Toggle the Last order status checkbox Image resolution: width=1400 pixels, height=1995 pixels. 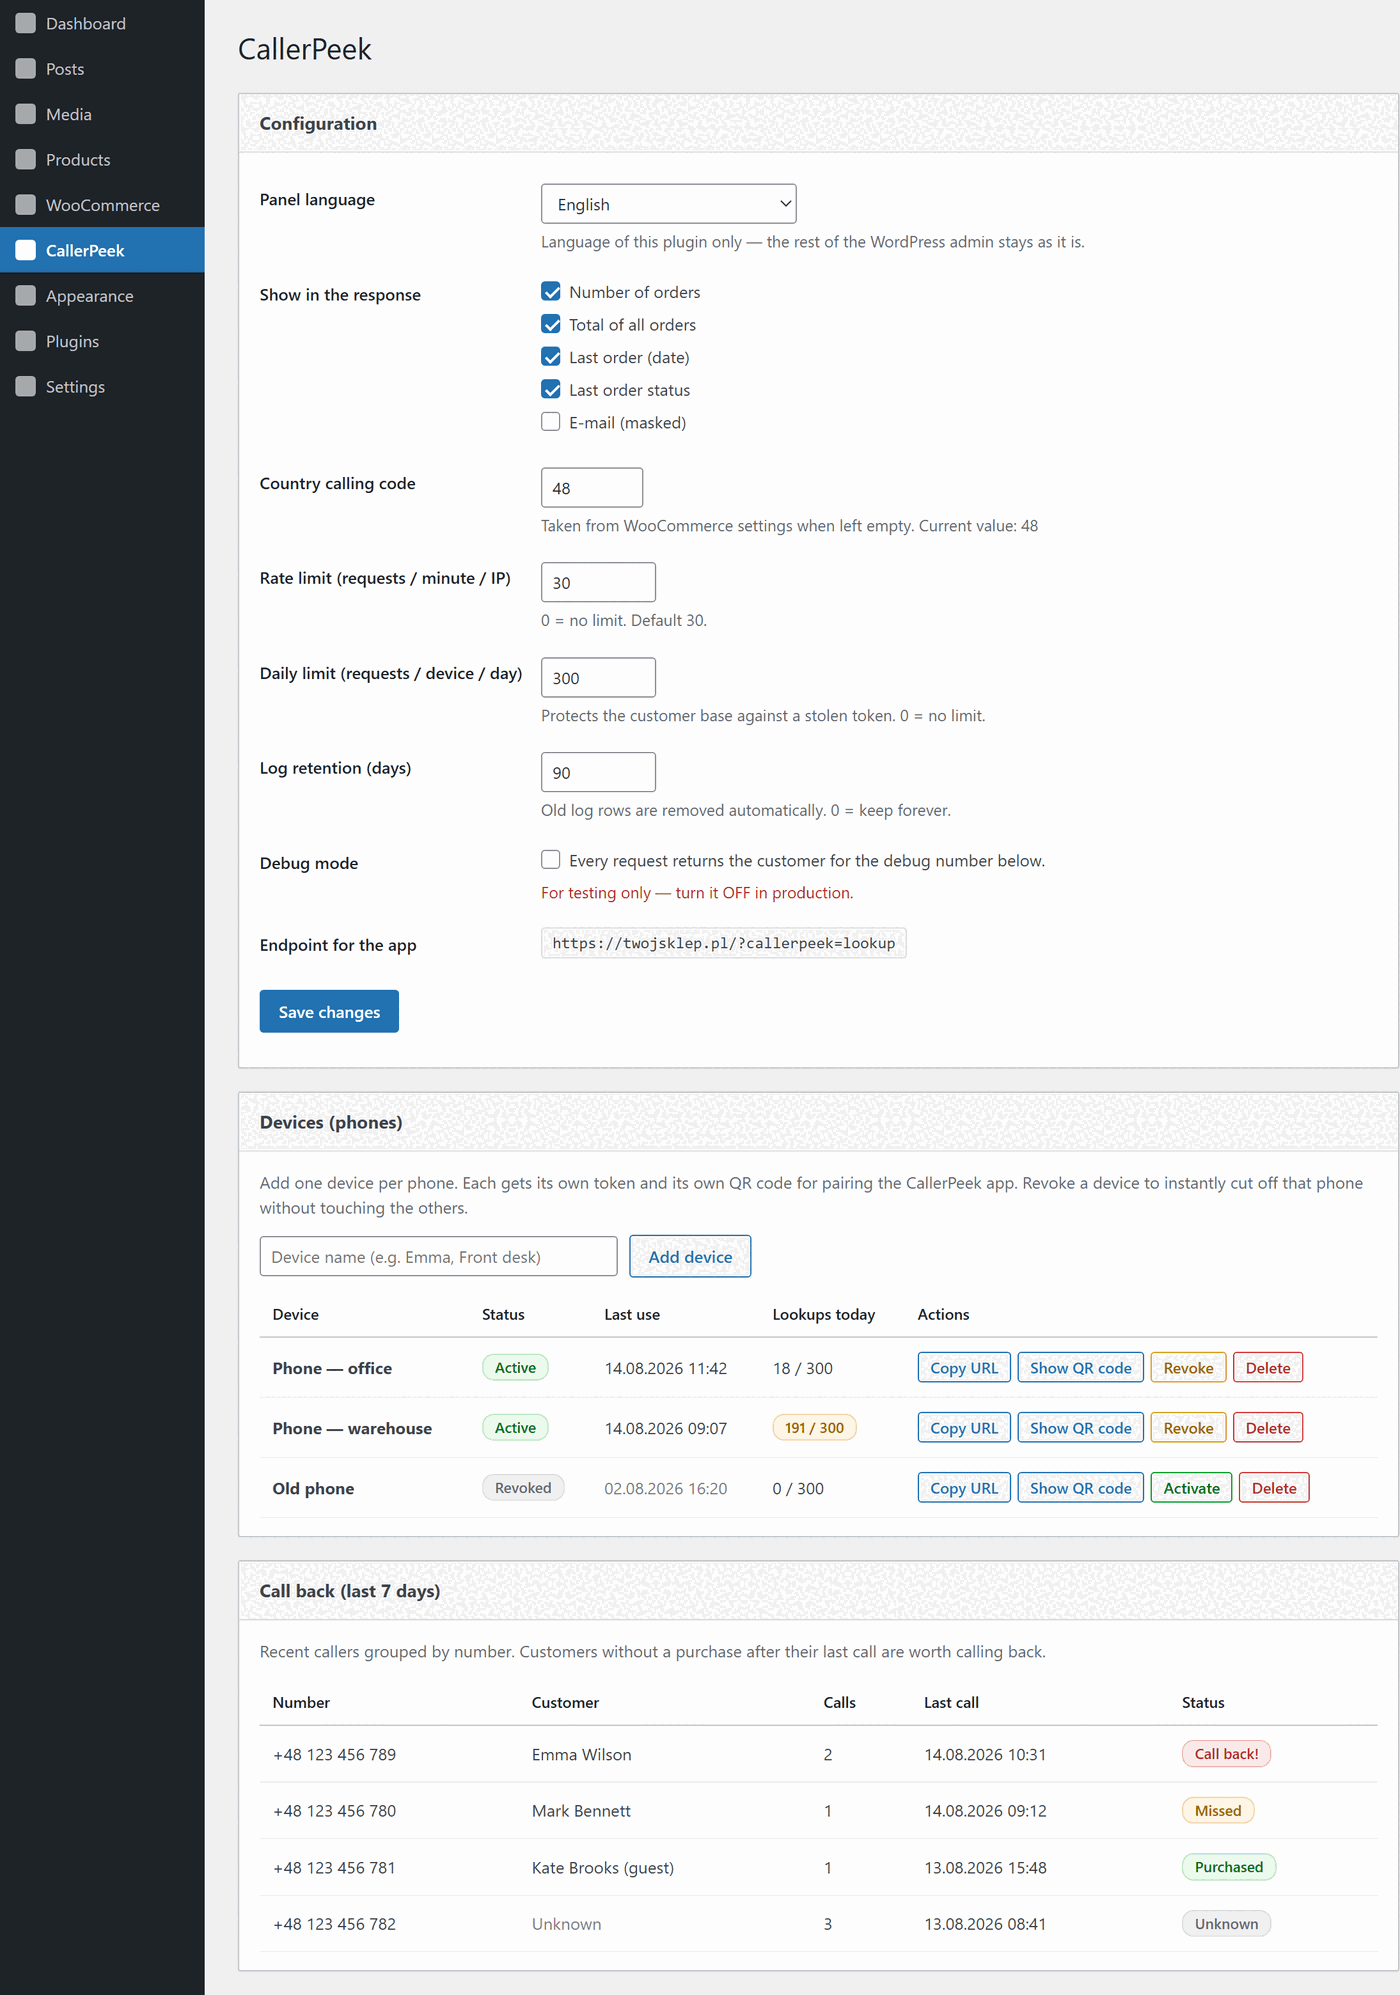pyautogui.click(x=551, y=389)
